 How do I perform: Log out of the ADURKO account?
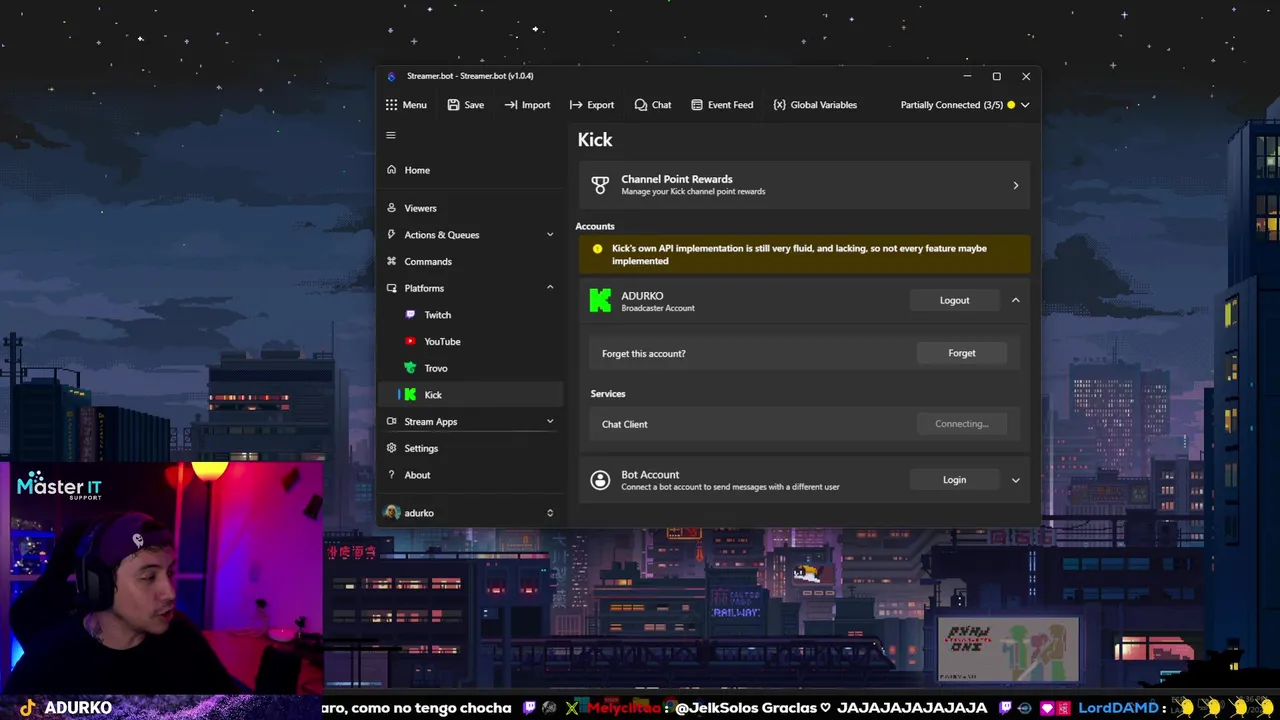[954, 300]
